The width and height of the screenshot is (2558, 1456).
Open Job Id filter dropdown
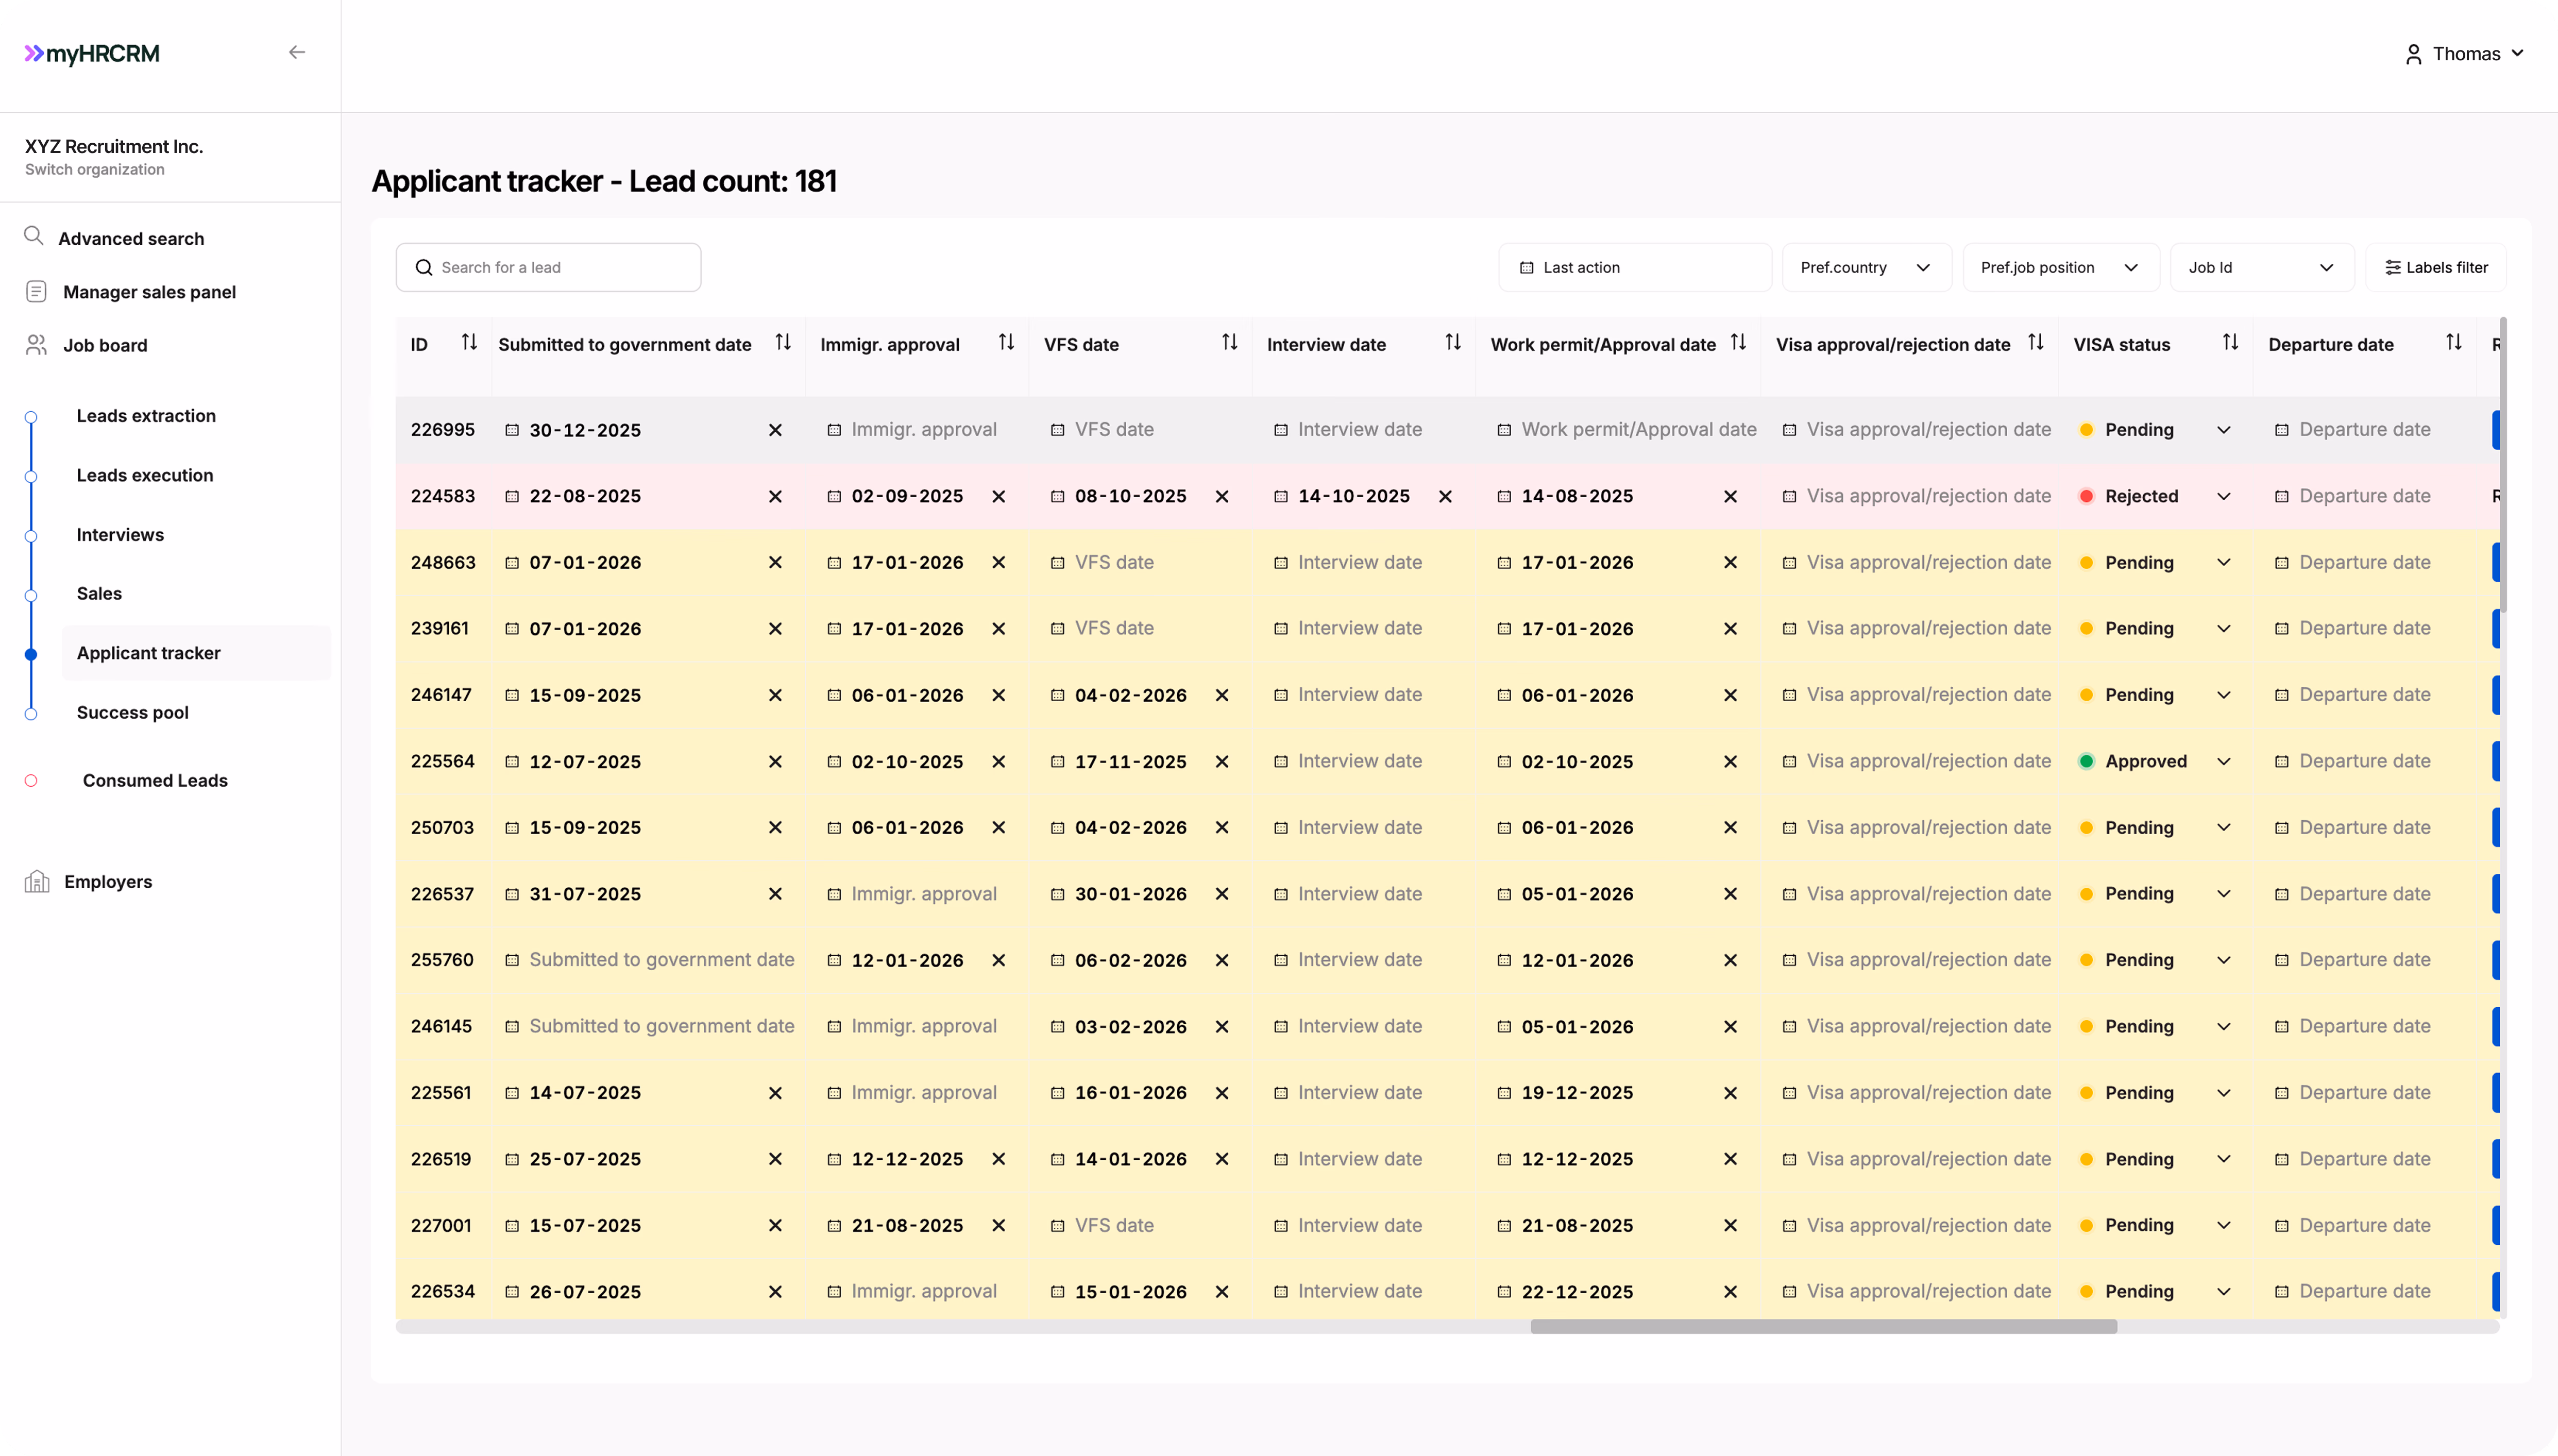[x=2261, y=267]
